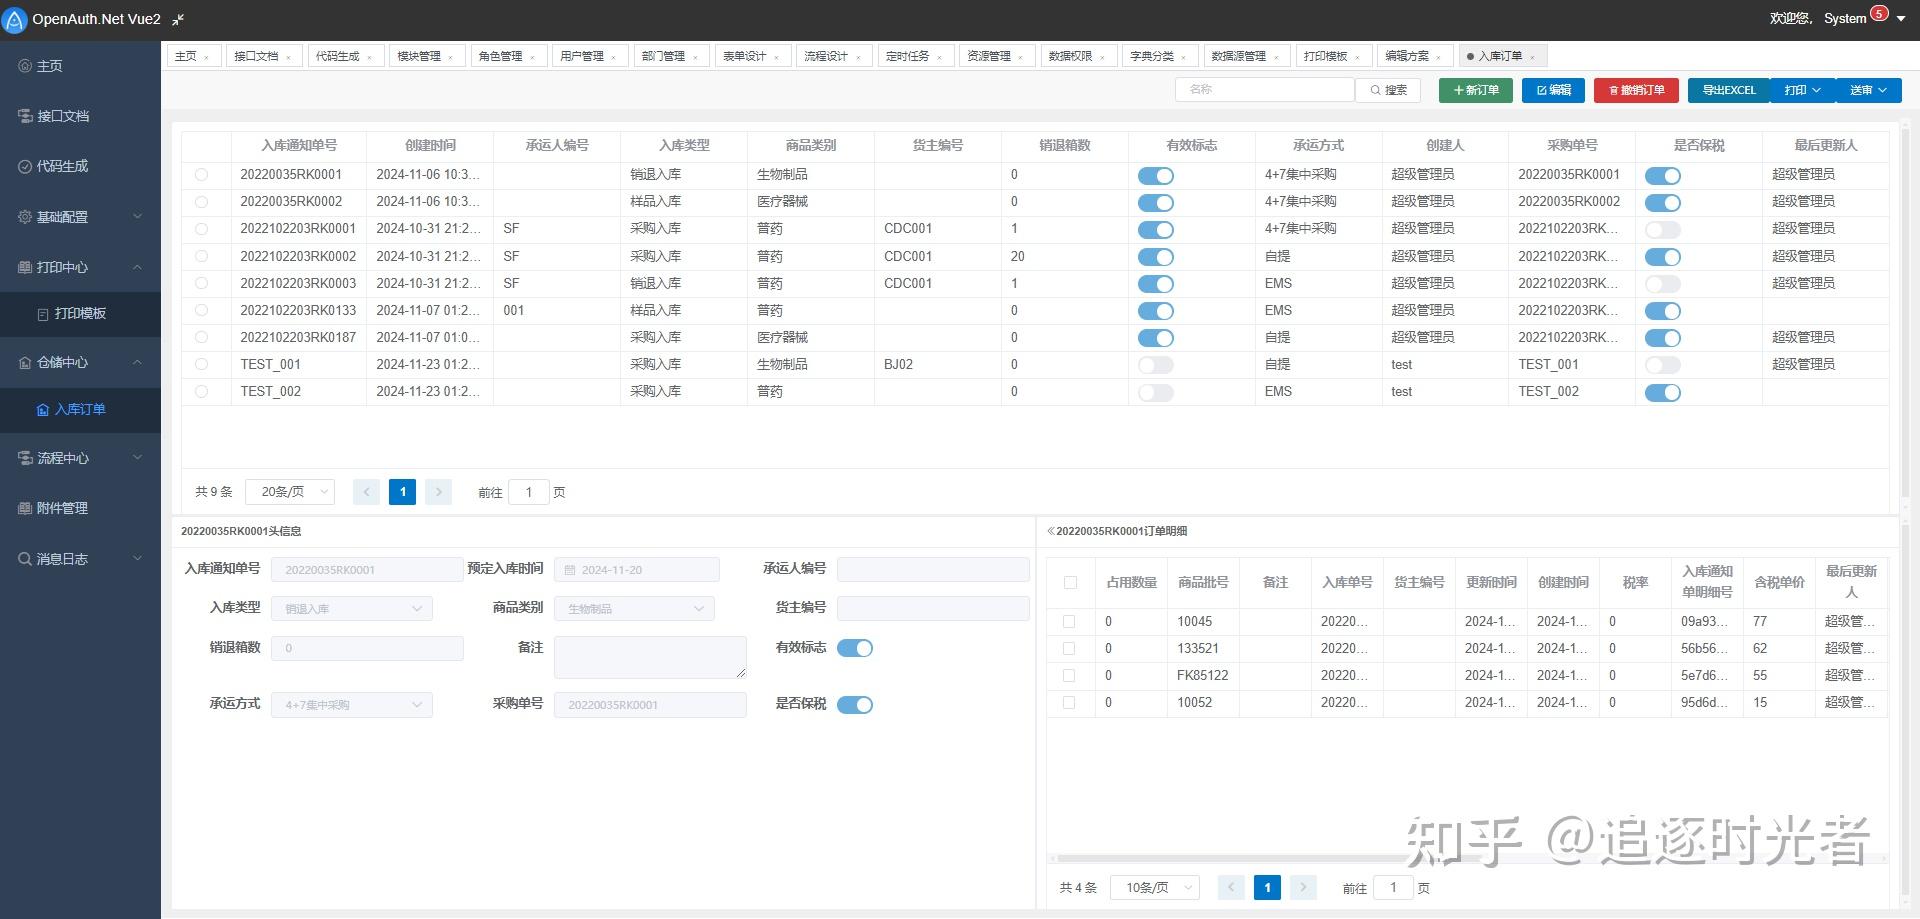Click the 代码生成 sidebar icon
The height and width of the screenshot is (919, 1920).
[23, 166]
